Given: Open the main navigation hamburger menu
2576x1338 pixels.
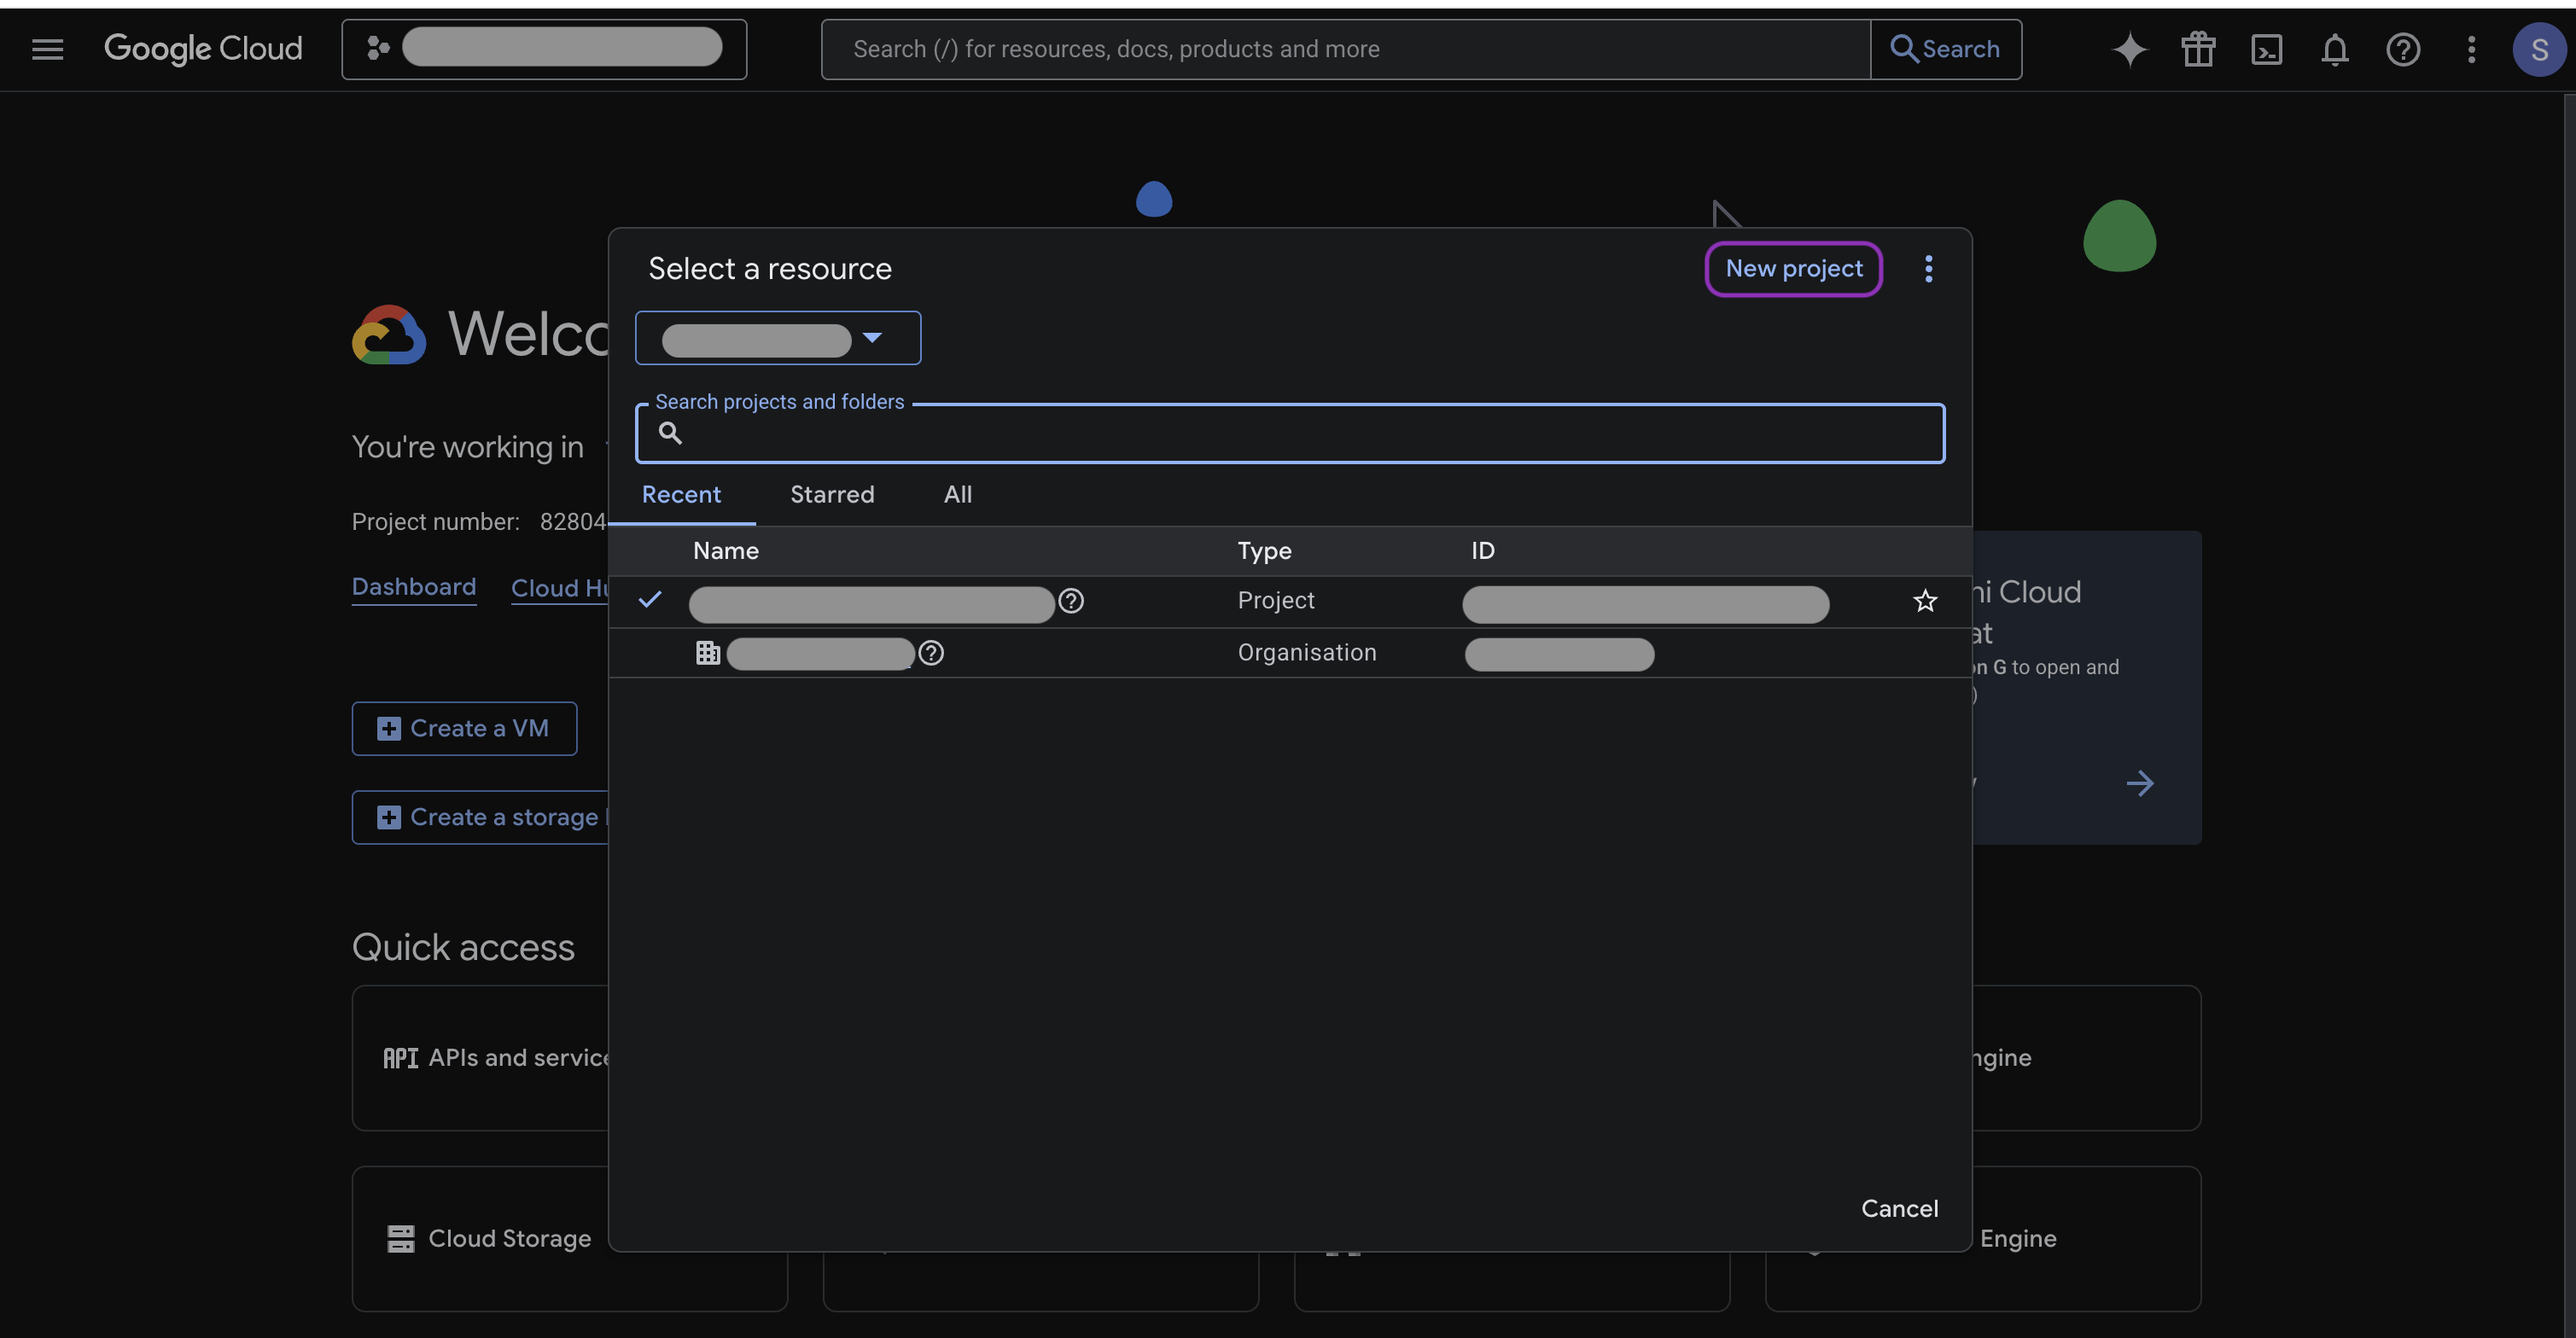Looking at the screenshot, I should tap(47, 49).
